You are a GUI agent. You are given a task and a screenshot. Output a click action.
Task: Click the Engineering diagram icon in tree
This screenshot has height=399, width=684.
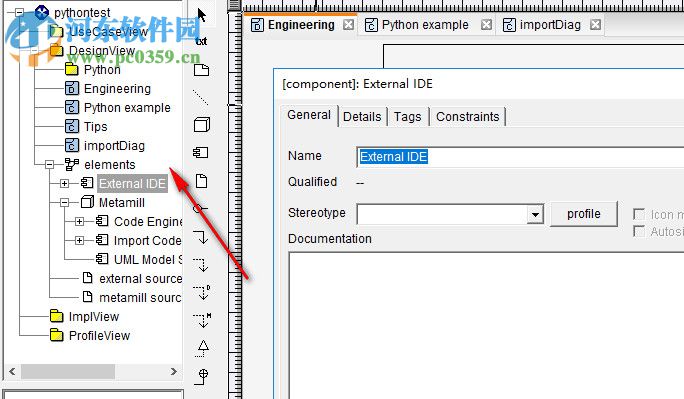click(x=72, y=88)
